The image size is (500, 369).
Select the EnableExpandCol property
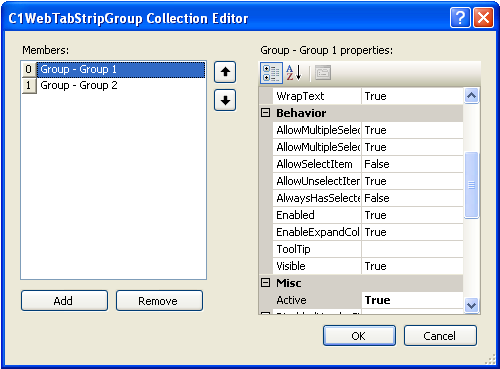click(317, 232)
